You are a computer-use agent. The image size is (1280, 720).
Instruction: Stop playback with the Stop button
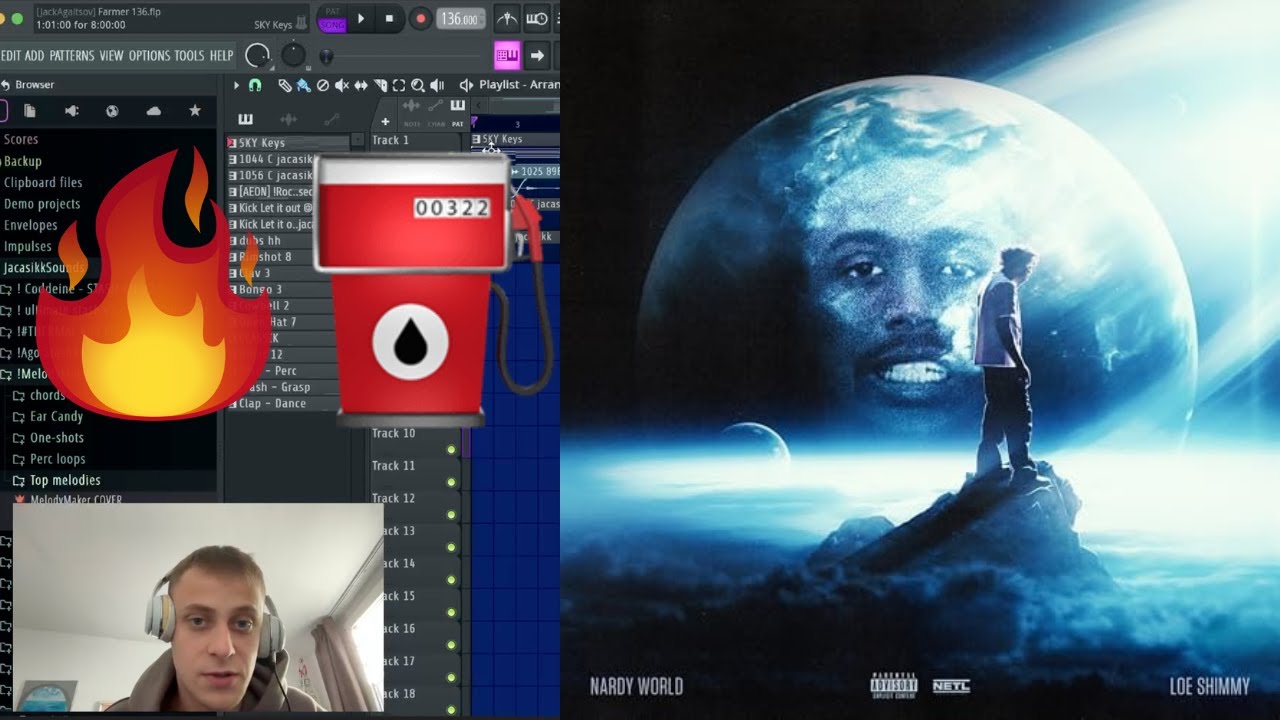[389, 18]
